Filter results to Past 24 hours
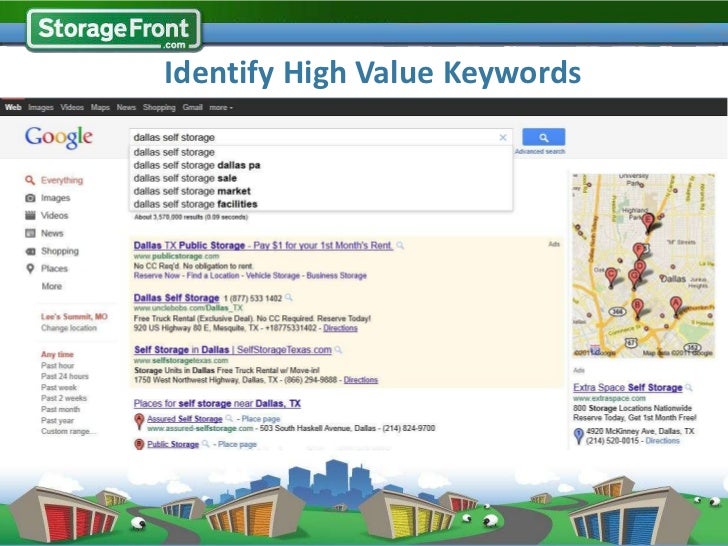 65,376
